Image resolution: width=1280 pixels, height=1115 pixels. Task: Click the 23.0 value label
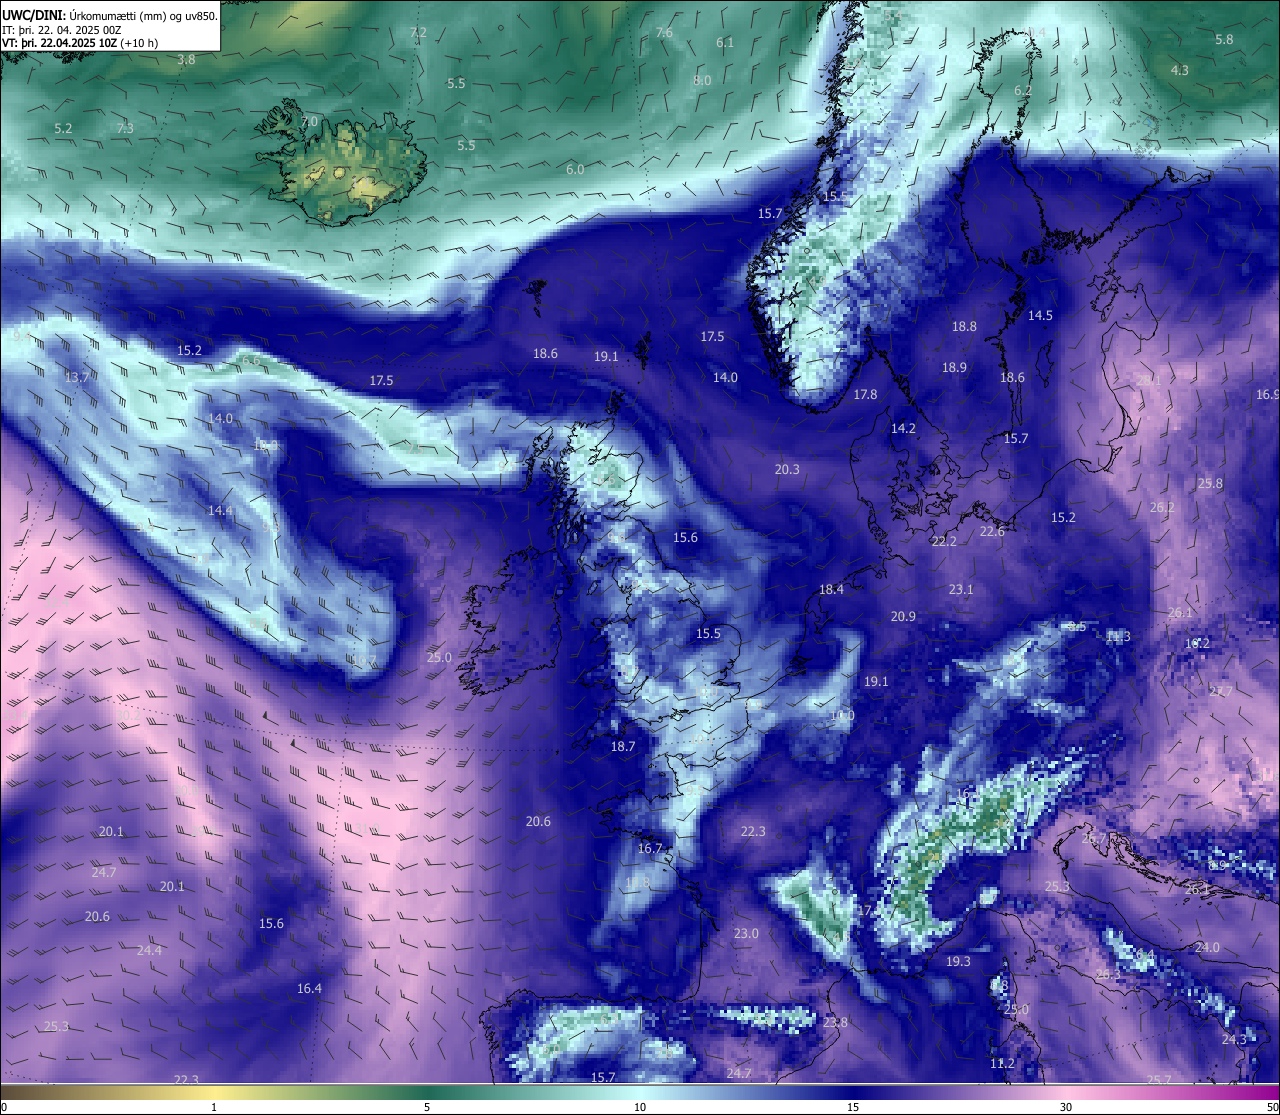[x=746, y=933]
